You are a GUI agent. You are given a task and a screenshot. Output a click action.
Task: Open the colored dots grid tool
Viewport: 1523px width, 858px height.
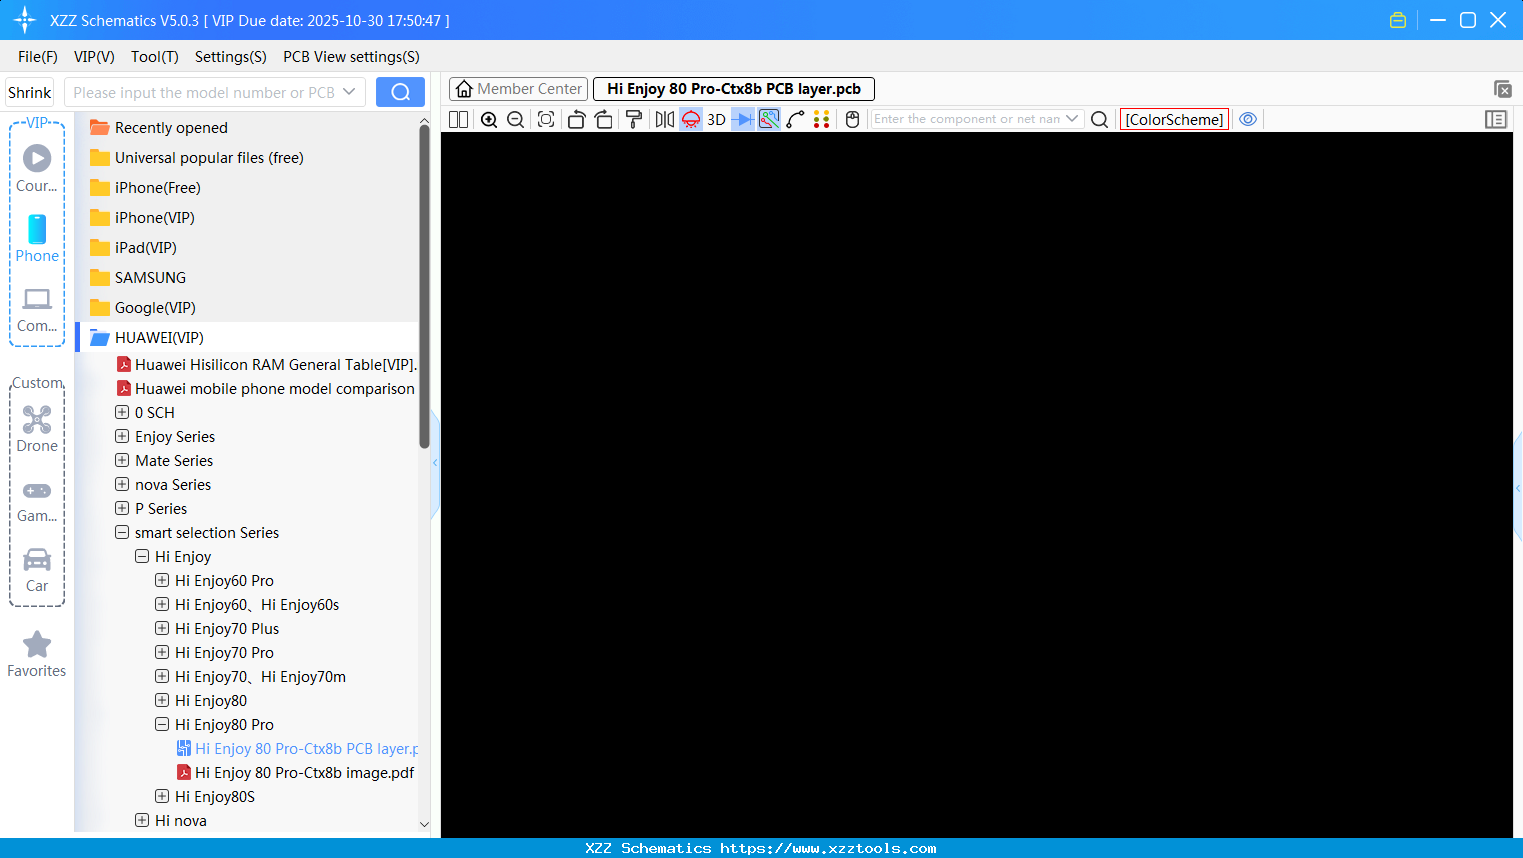pos(822,119)
